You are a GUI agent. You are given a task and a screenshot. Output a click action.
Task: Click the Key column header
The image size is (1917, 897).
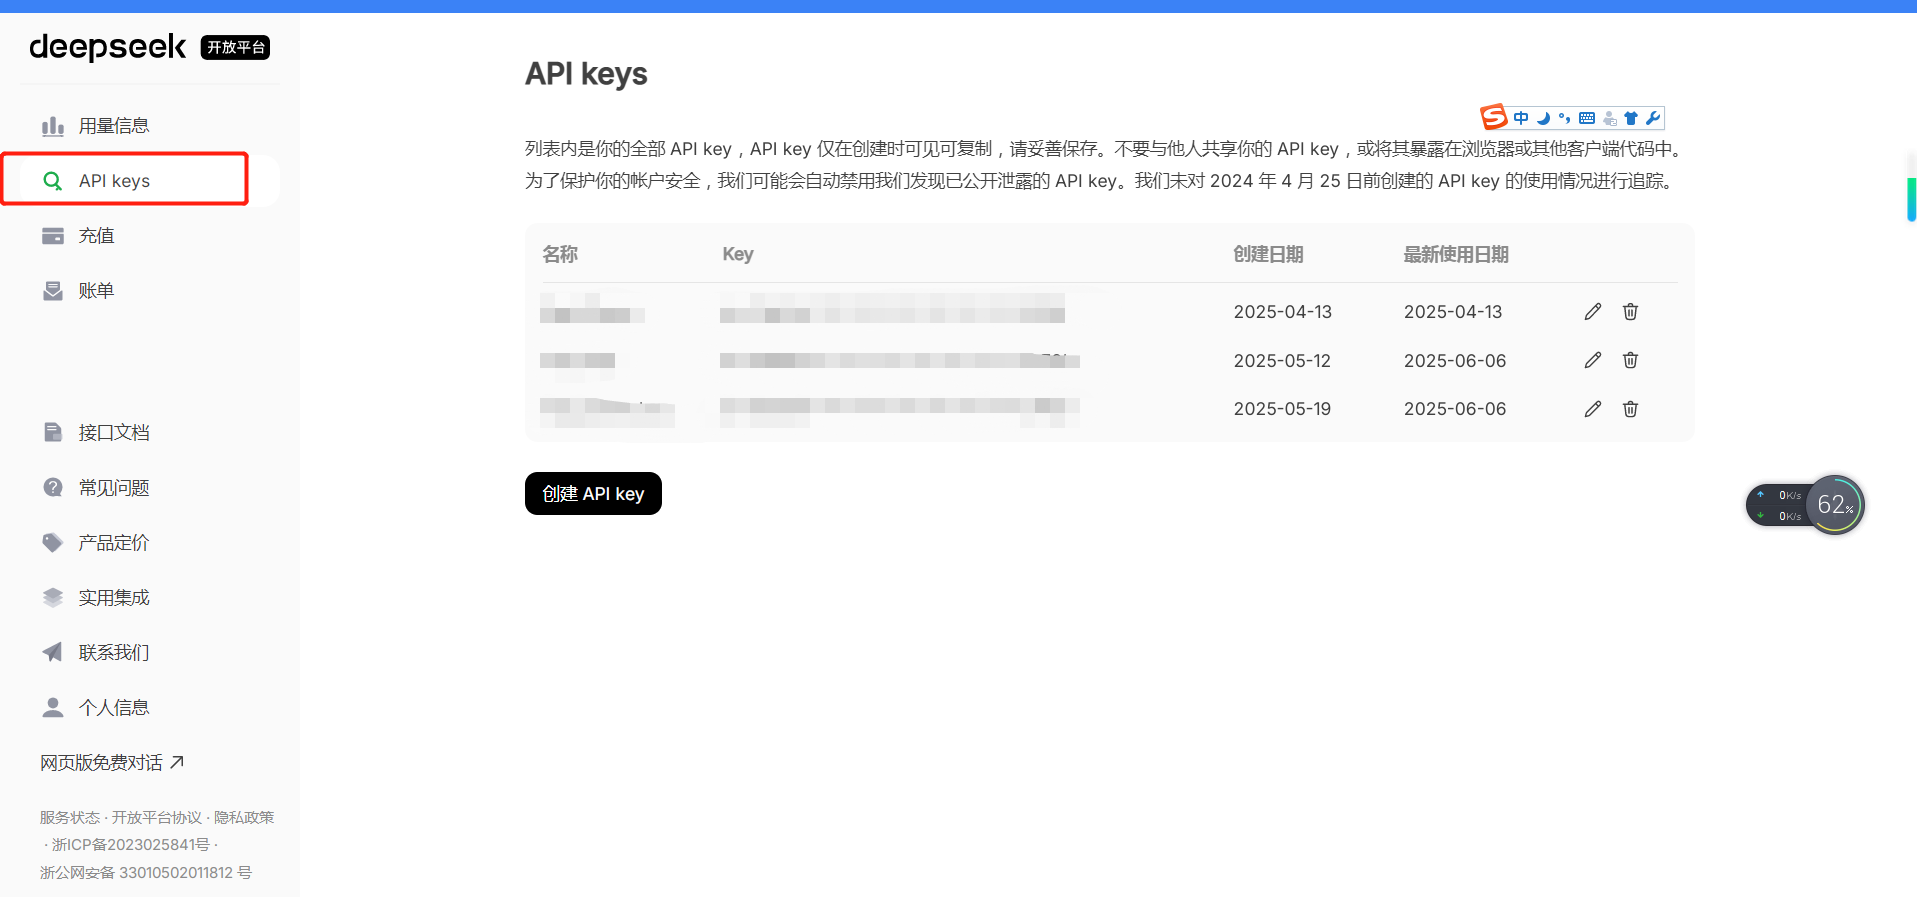[738, 254]
